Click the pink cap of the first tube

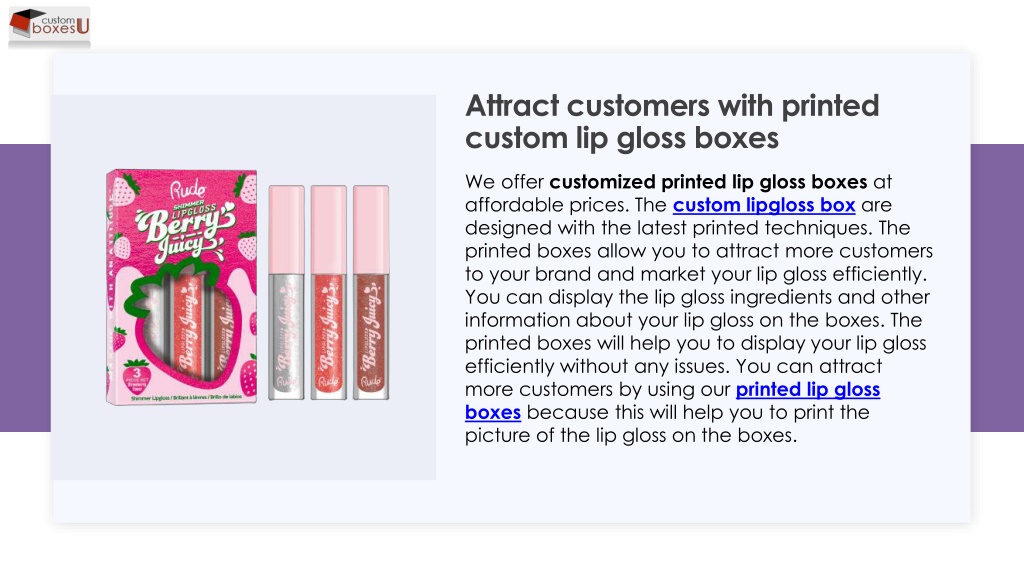click(x=286, y=229)
